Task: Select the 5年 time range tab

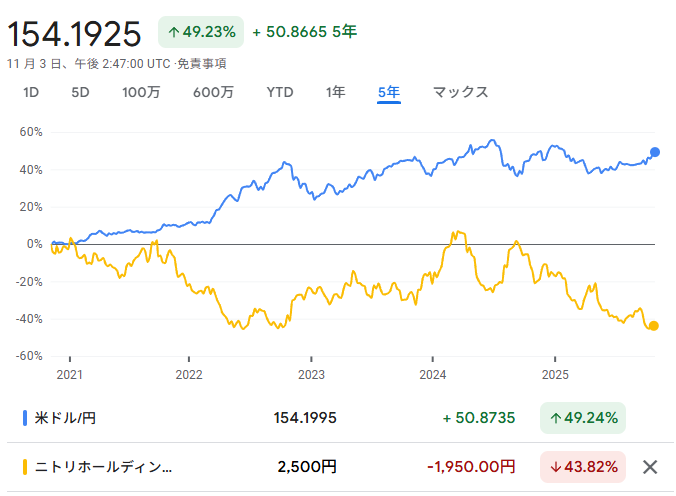Action: click(389, 92)
